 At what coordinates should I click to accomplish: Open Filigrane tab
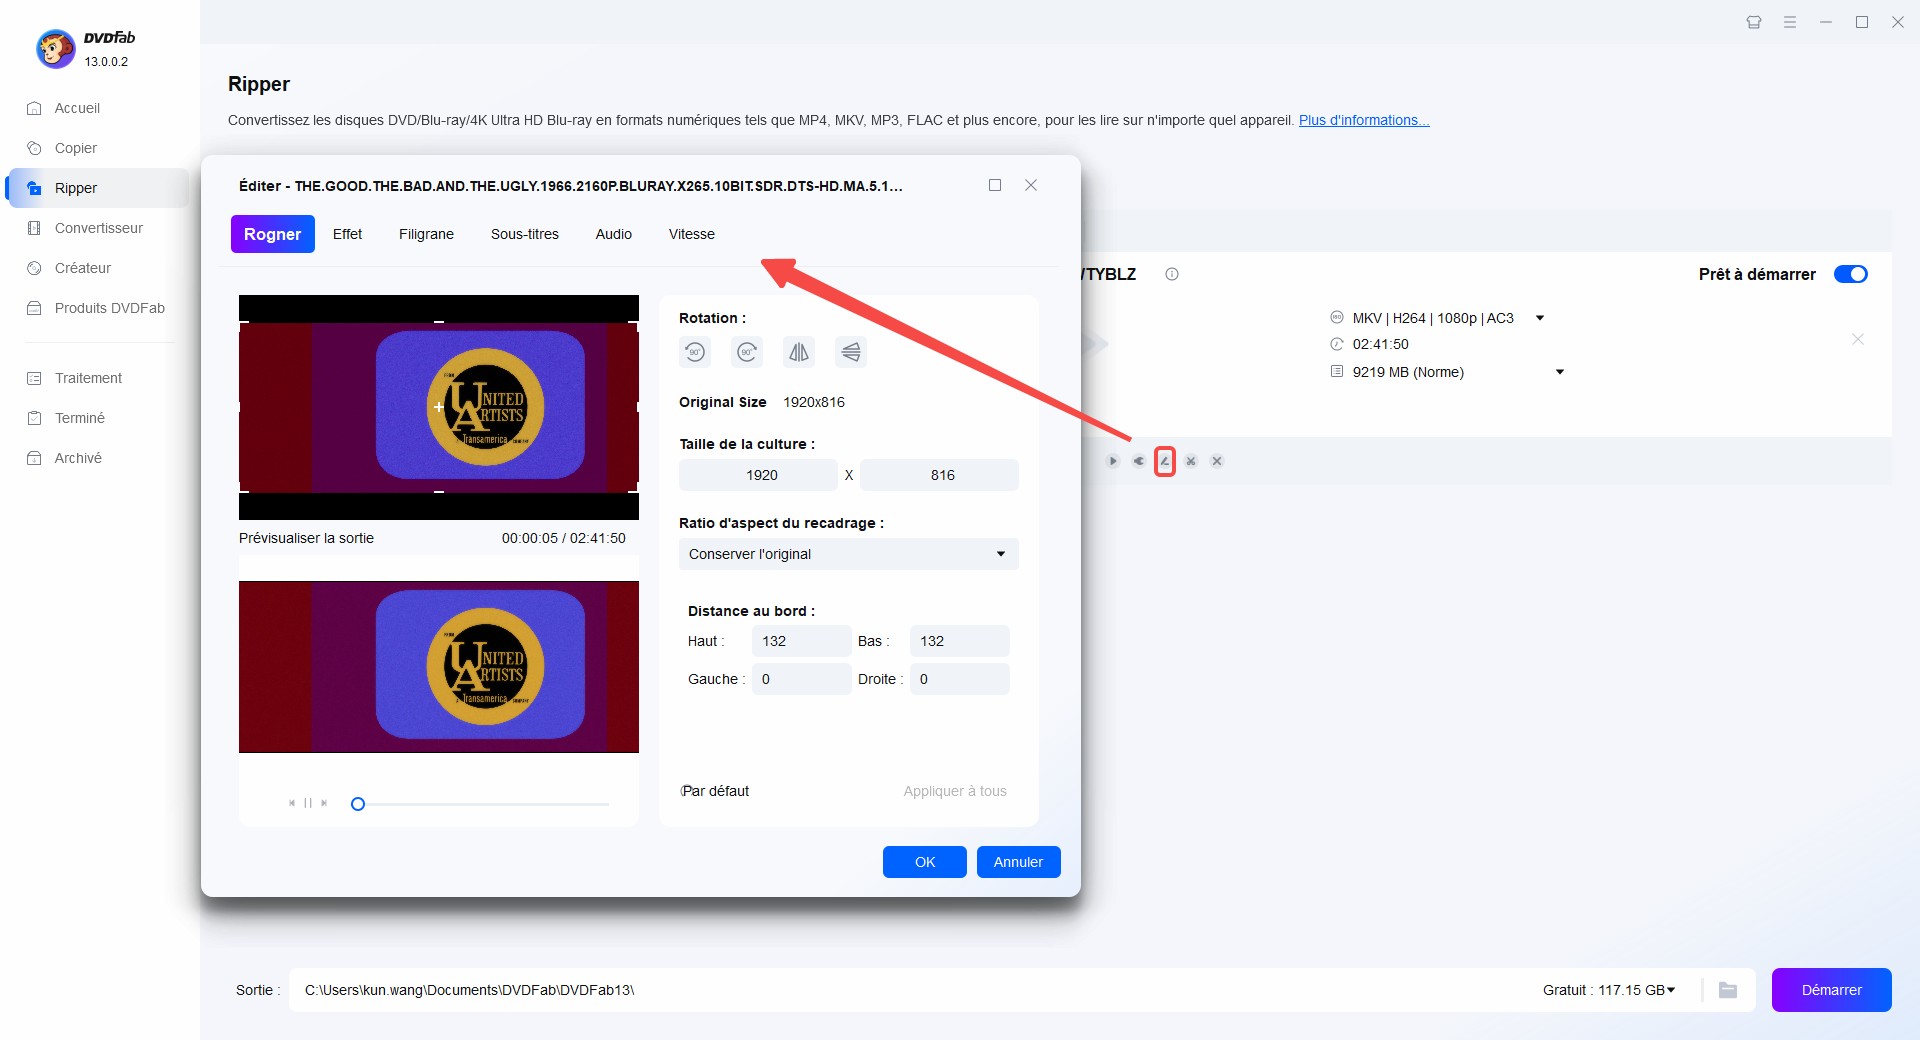point(426,234)
